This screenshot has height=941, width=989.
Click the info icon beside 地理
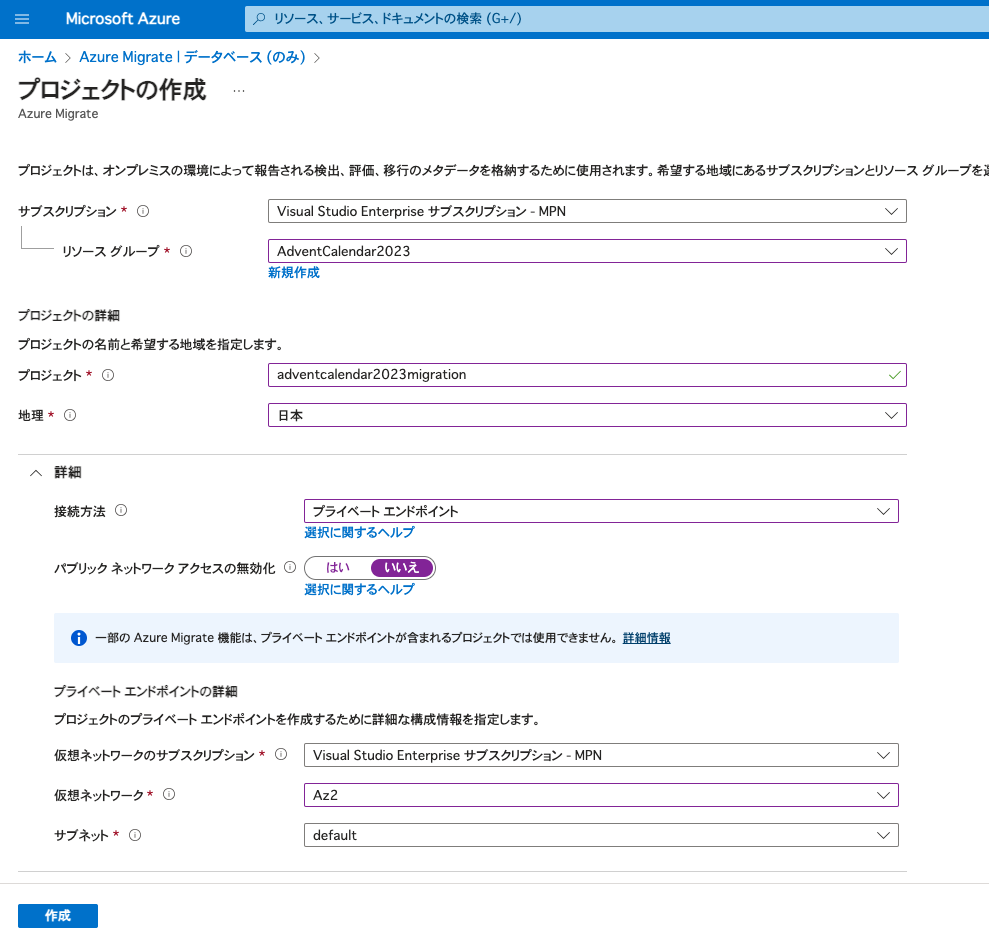pos(69,415)
